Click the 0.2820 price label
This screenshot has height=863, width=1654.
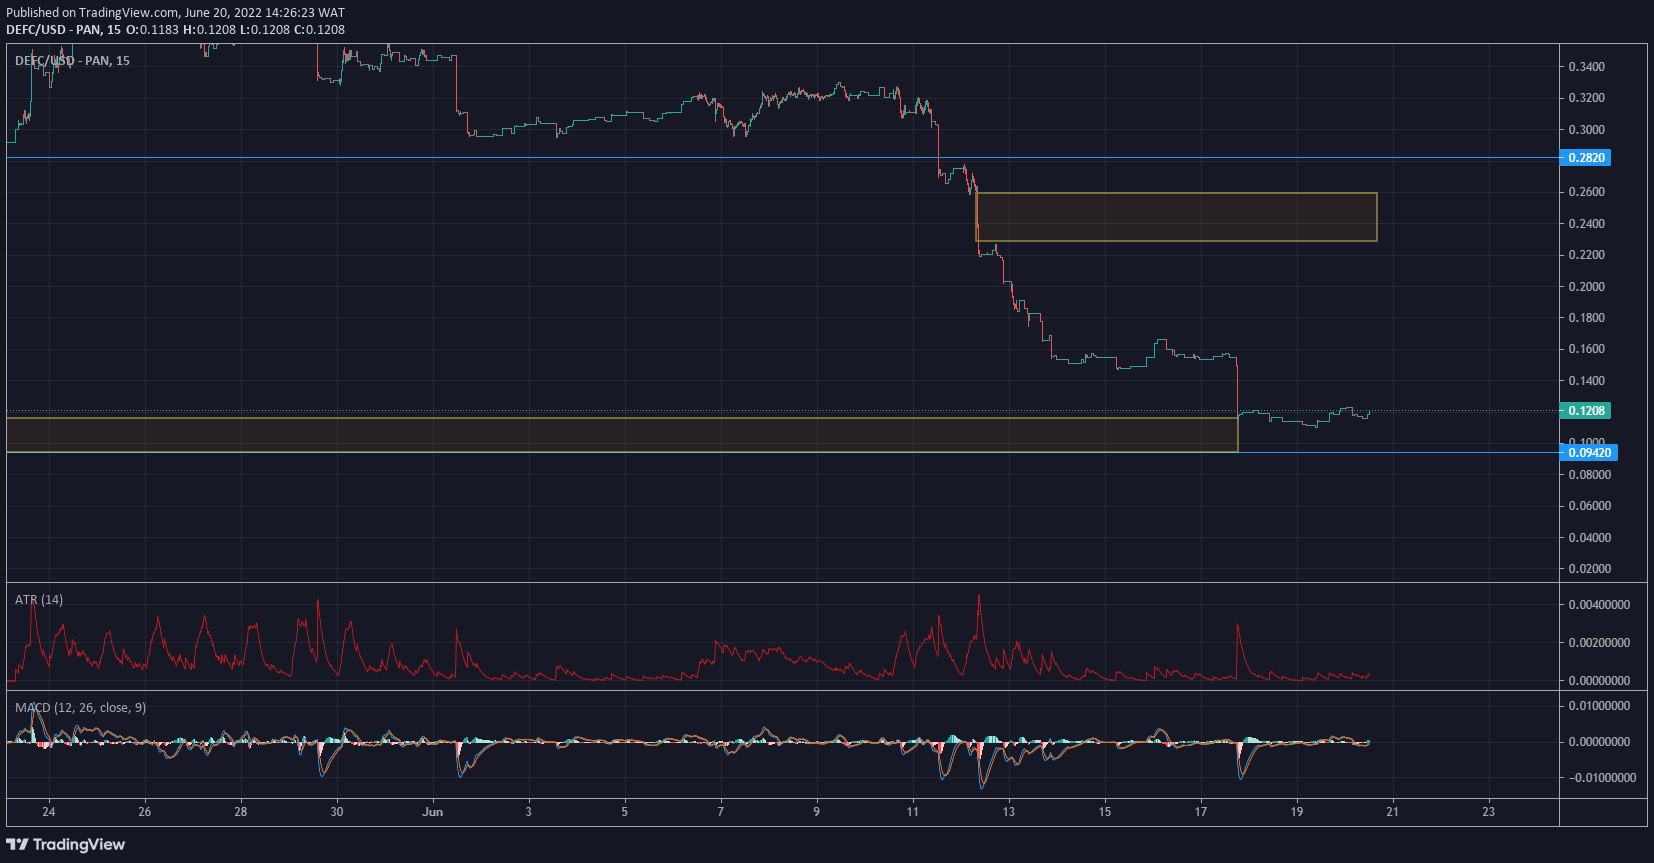[x=1587, y=158]
